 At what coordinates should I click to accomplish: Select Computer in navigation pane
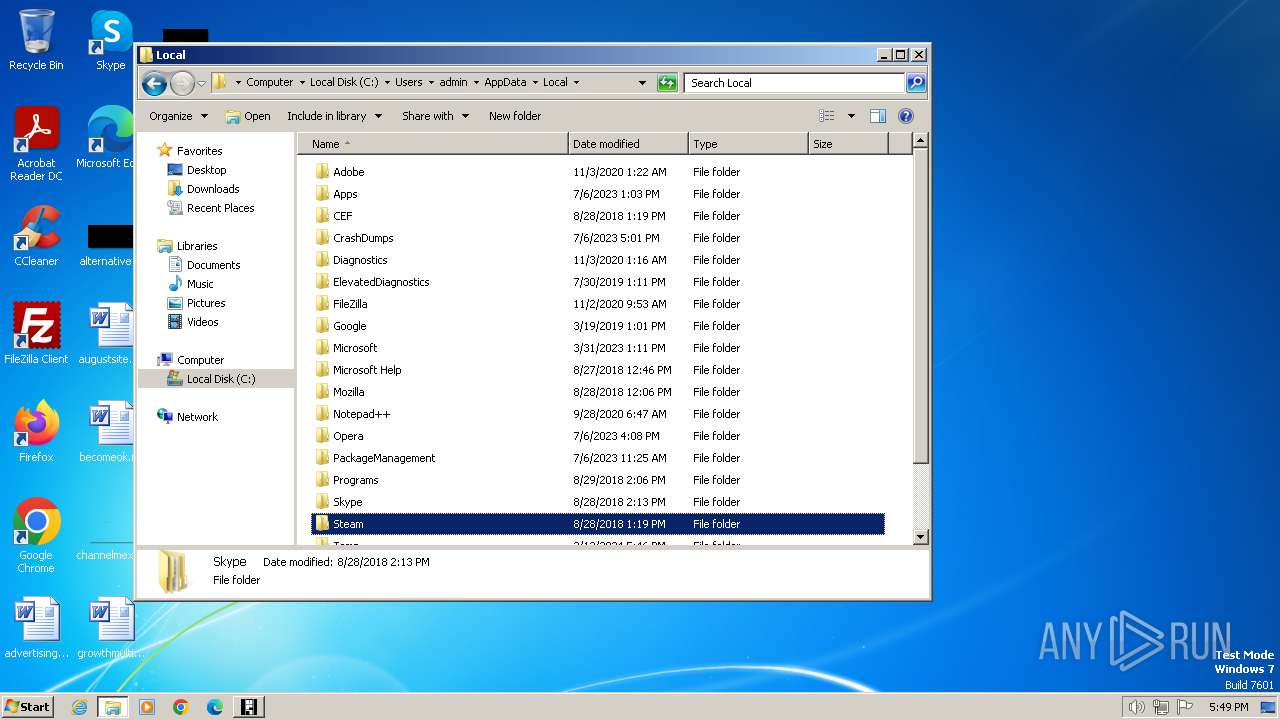pyautogui.click(x=200, y=360)
